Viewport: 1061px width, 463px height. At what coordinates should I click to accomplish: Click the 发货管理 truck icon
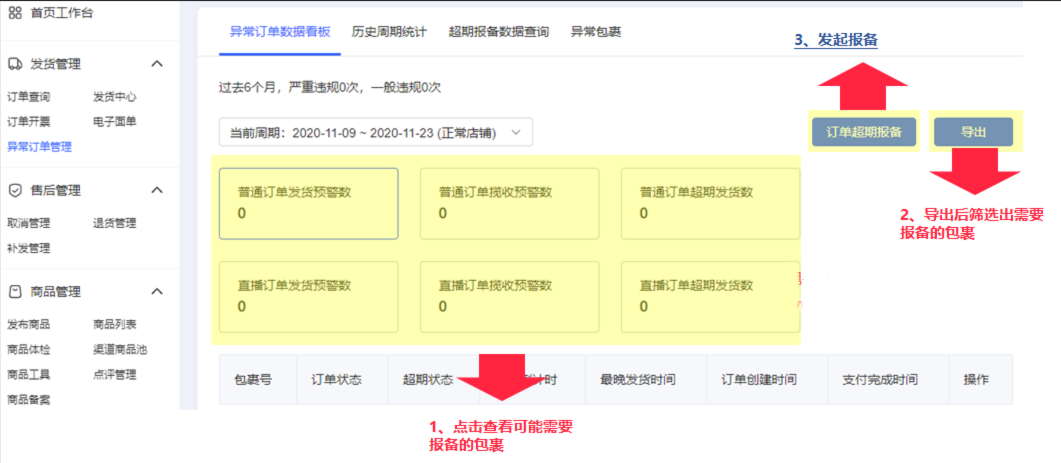15,64
